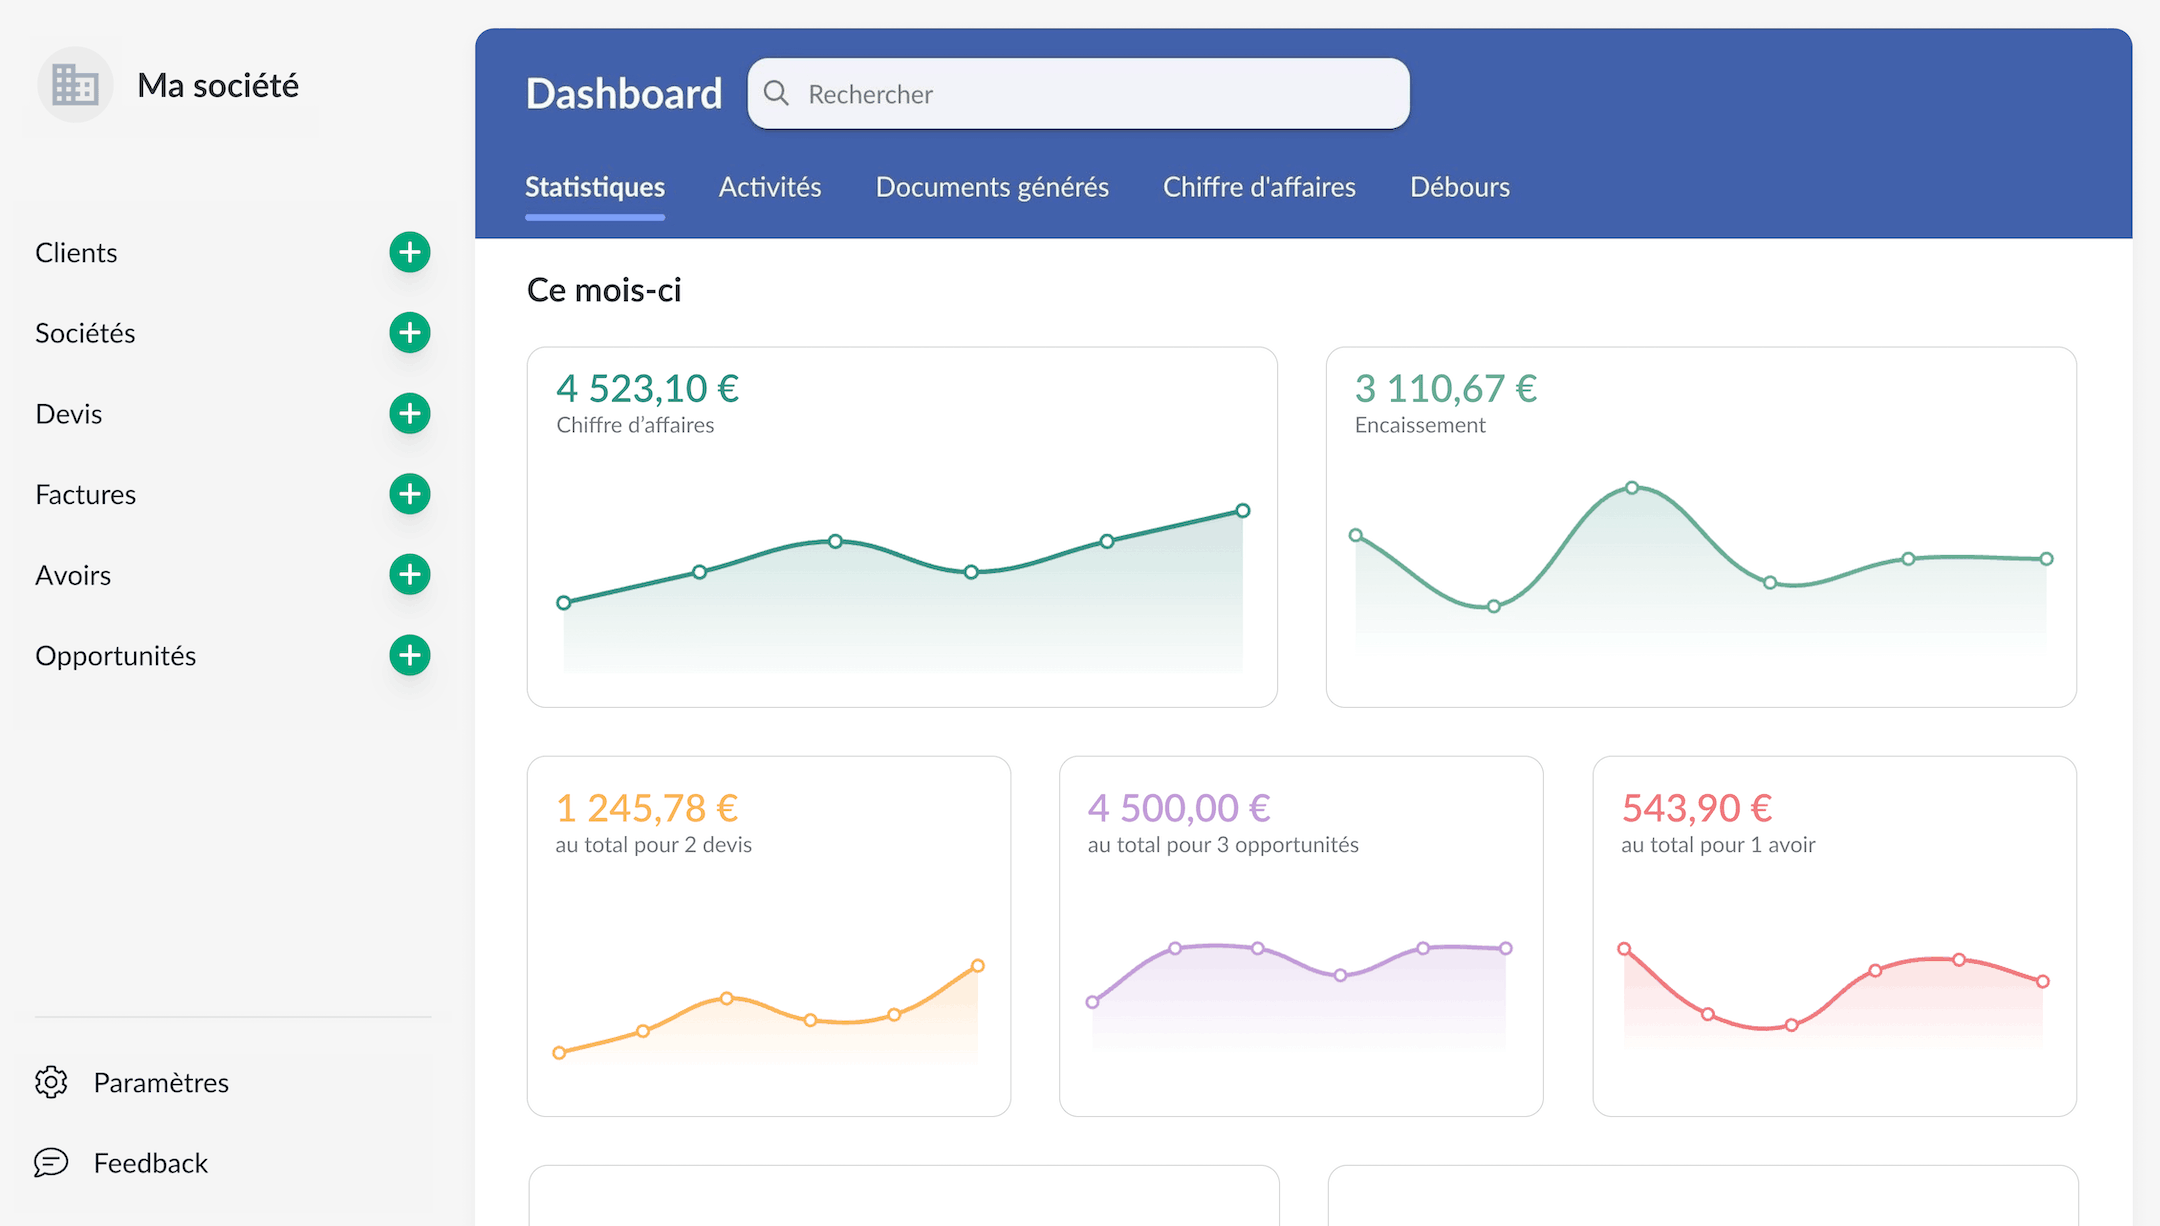Click 'au total pour 1 avoir' label
This screenshot has width=2160, height=1226.
click(1718, 844)
